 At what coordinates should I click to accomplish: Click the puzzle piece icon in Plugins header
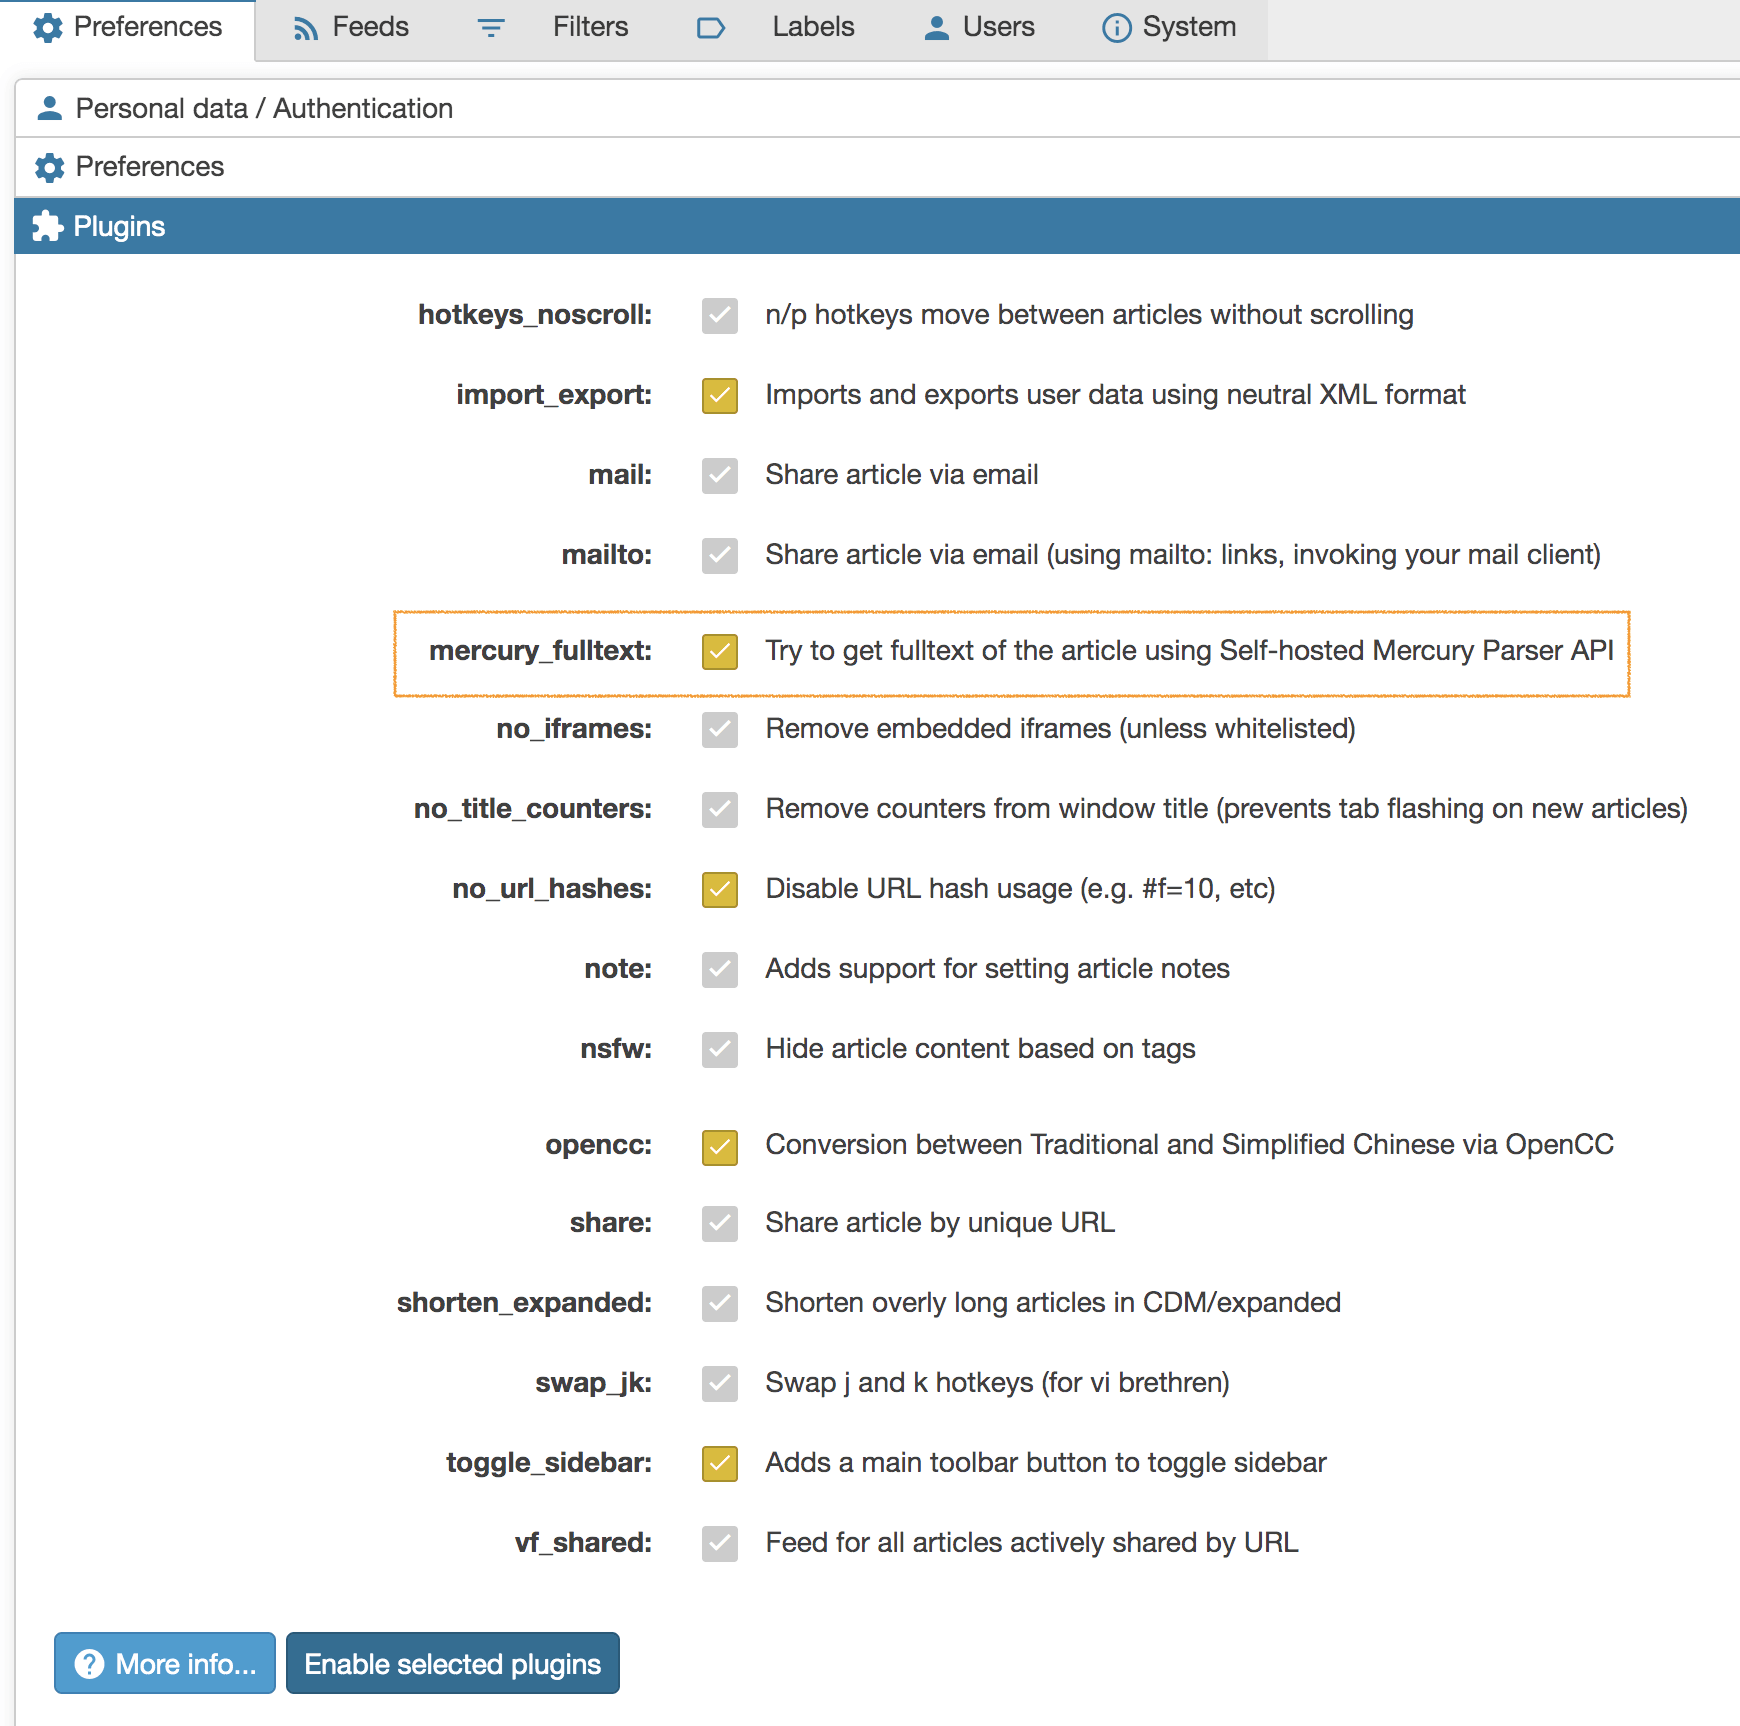48,226
